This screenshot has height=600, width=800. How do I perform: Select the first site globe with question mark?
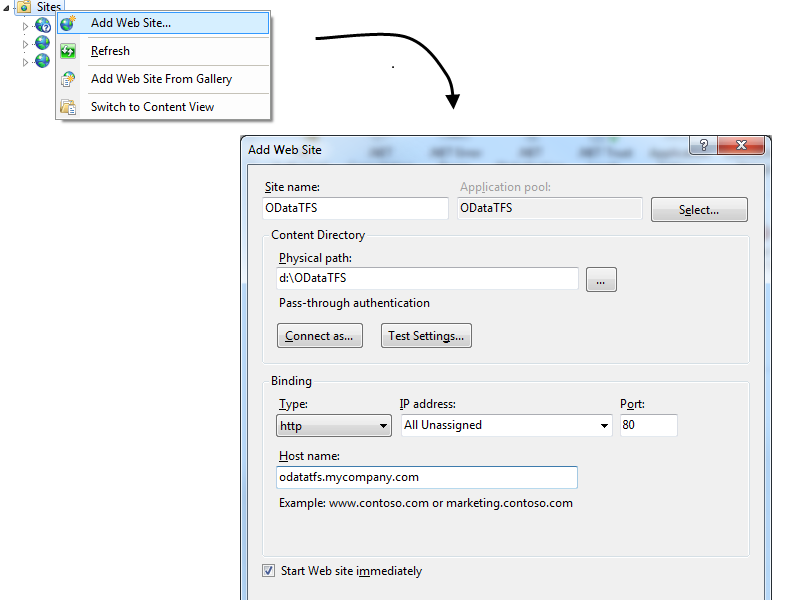pos(42,26)
